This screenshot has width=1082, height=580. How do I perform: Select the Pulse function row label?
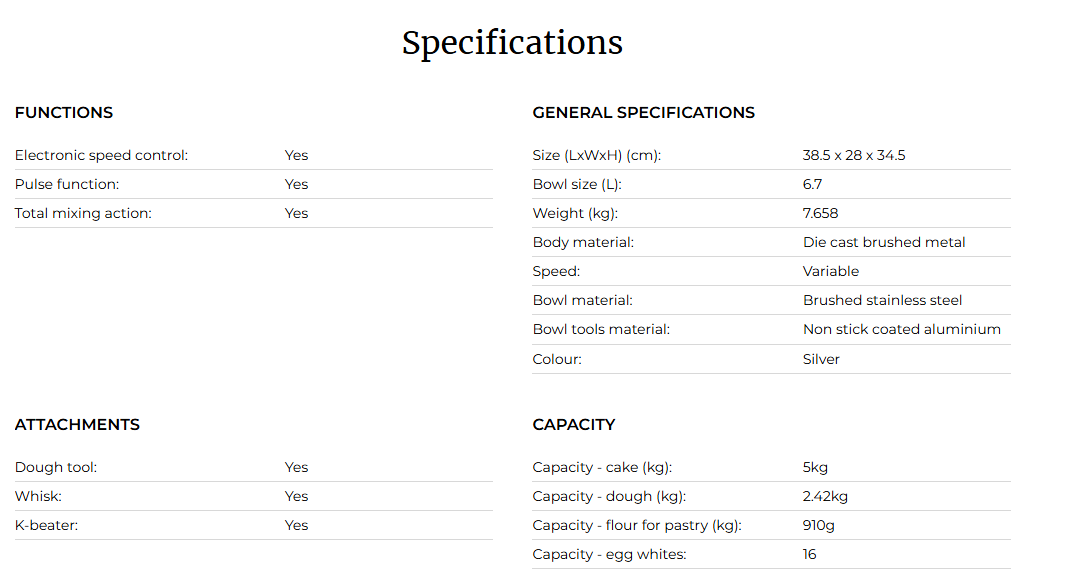coord(67,184)
